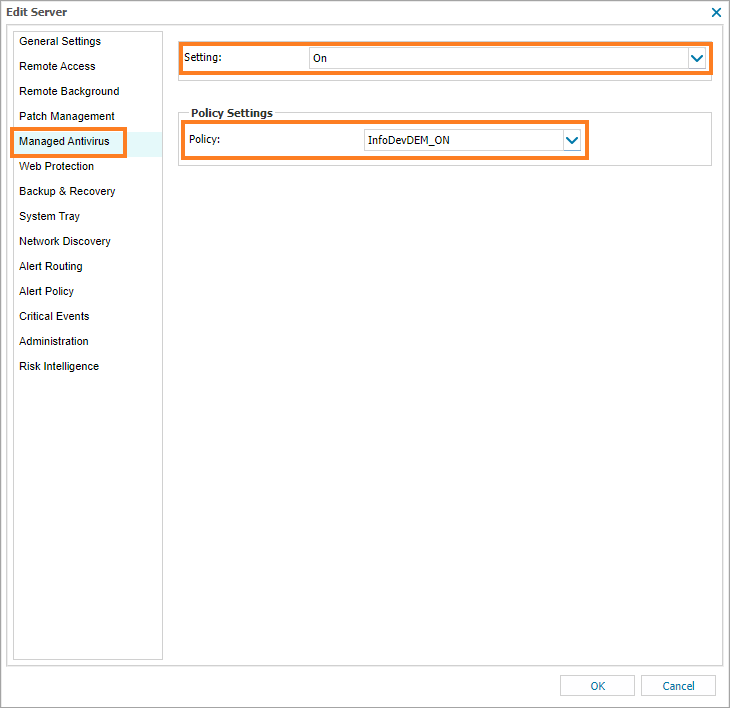
Task: Click the Setting field showing On
Action: click(x=499, y=59)
